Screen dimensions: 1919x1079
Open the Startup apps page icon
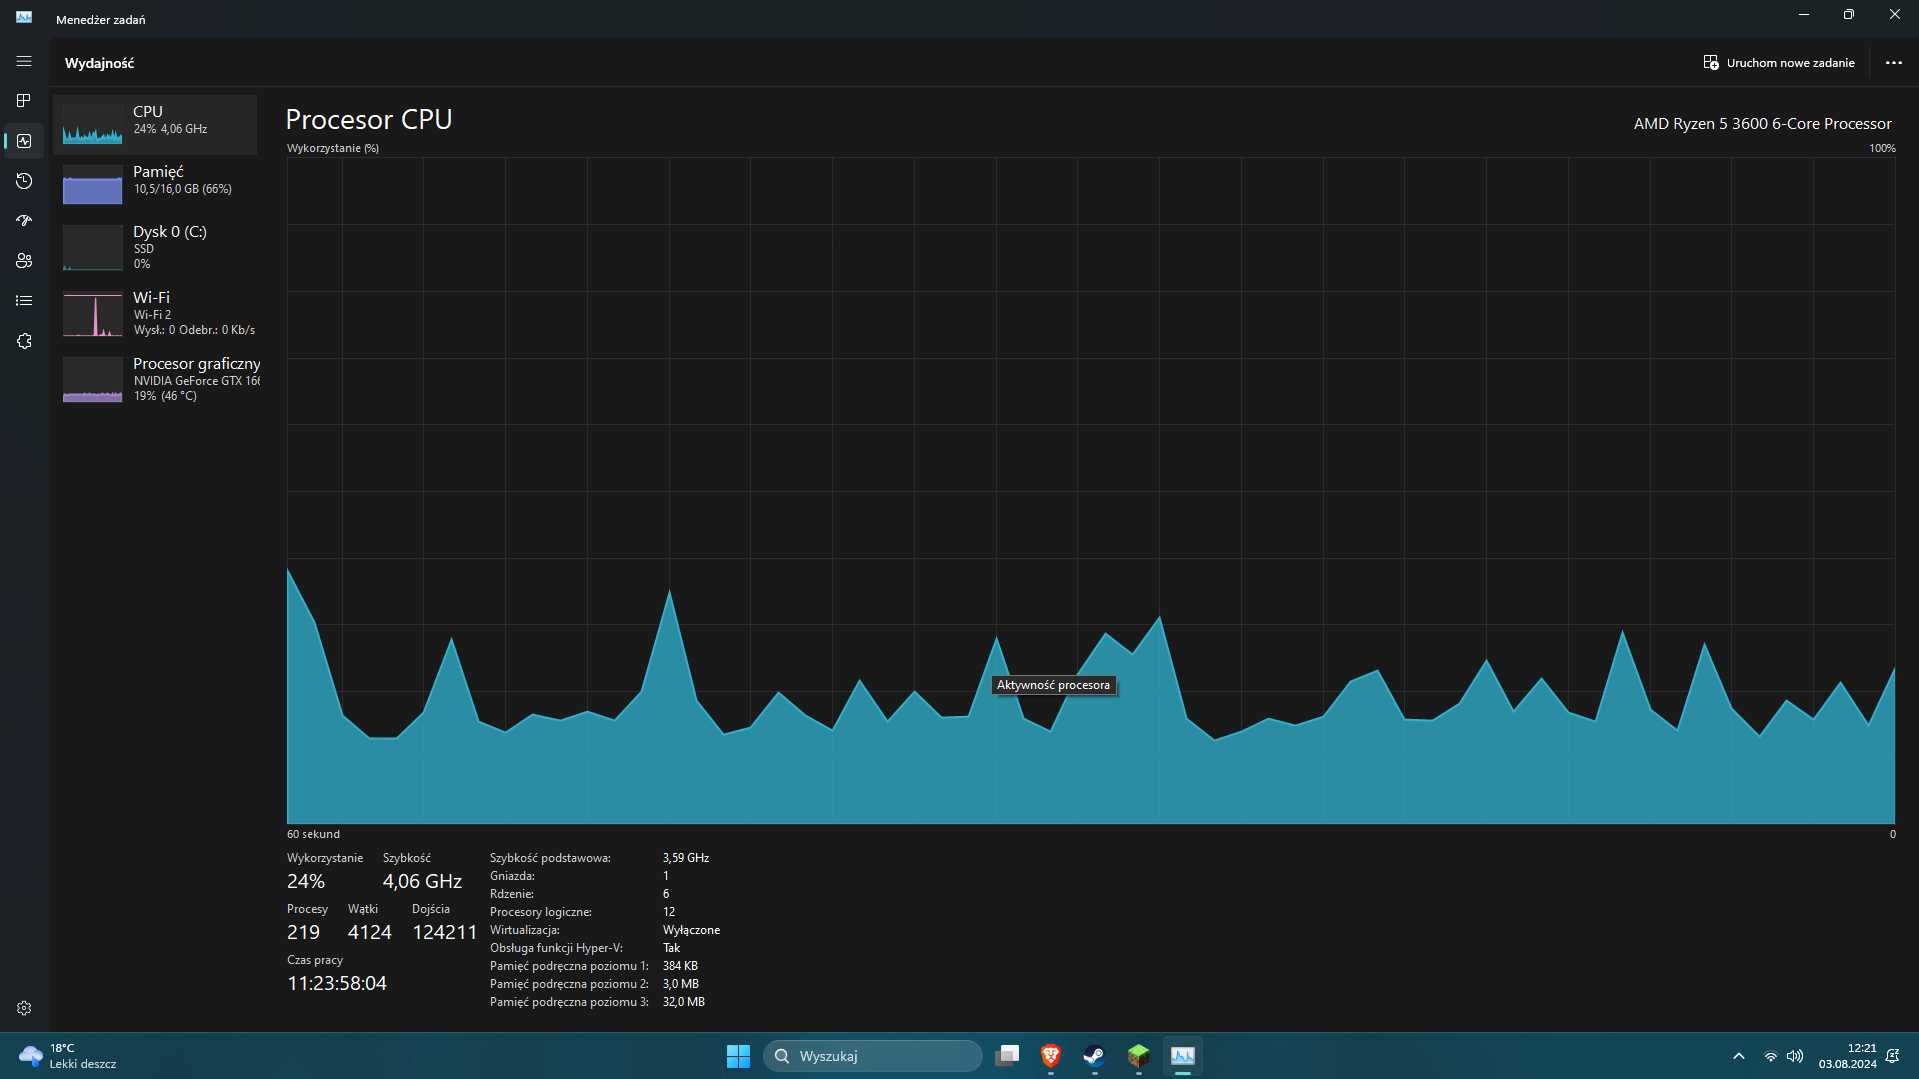click(24, 221)
